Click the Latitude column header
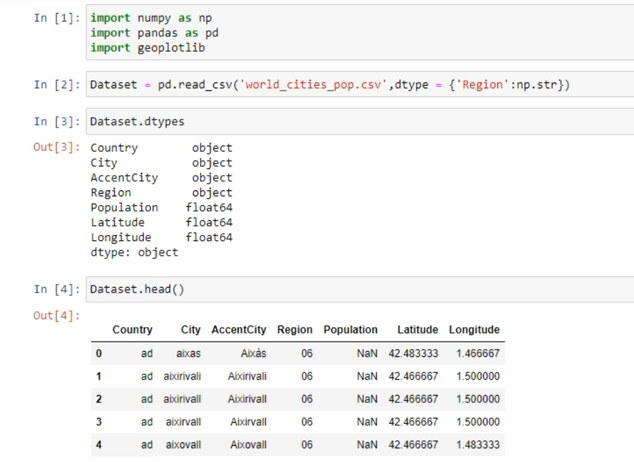Screen dimensions: 634x462 417,330
